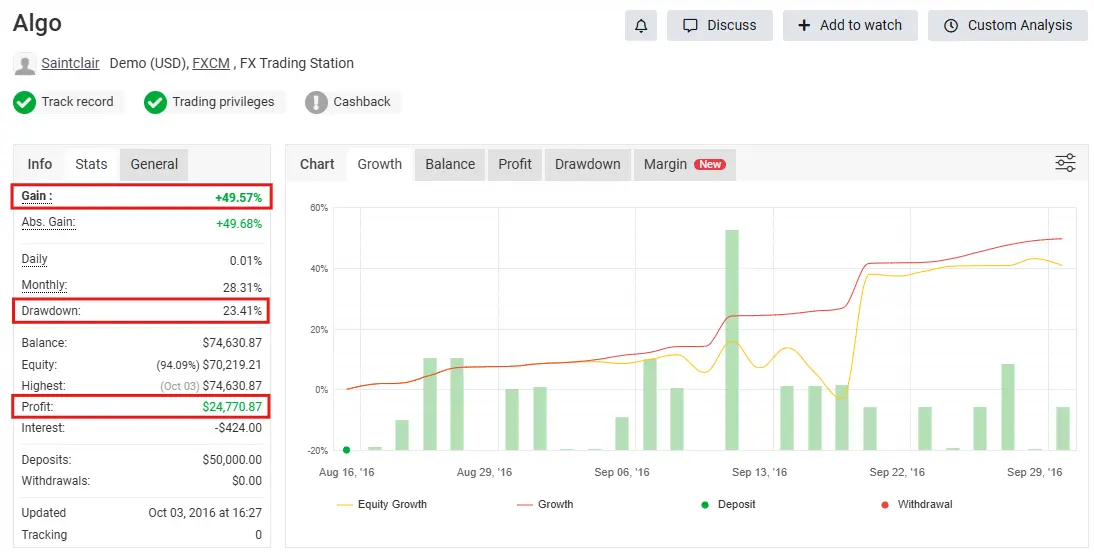Open chart settings sliders icon
The image size is (1094, 552).
1065,163
